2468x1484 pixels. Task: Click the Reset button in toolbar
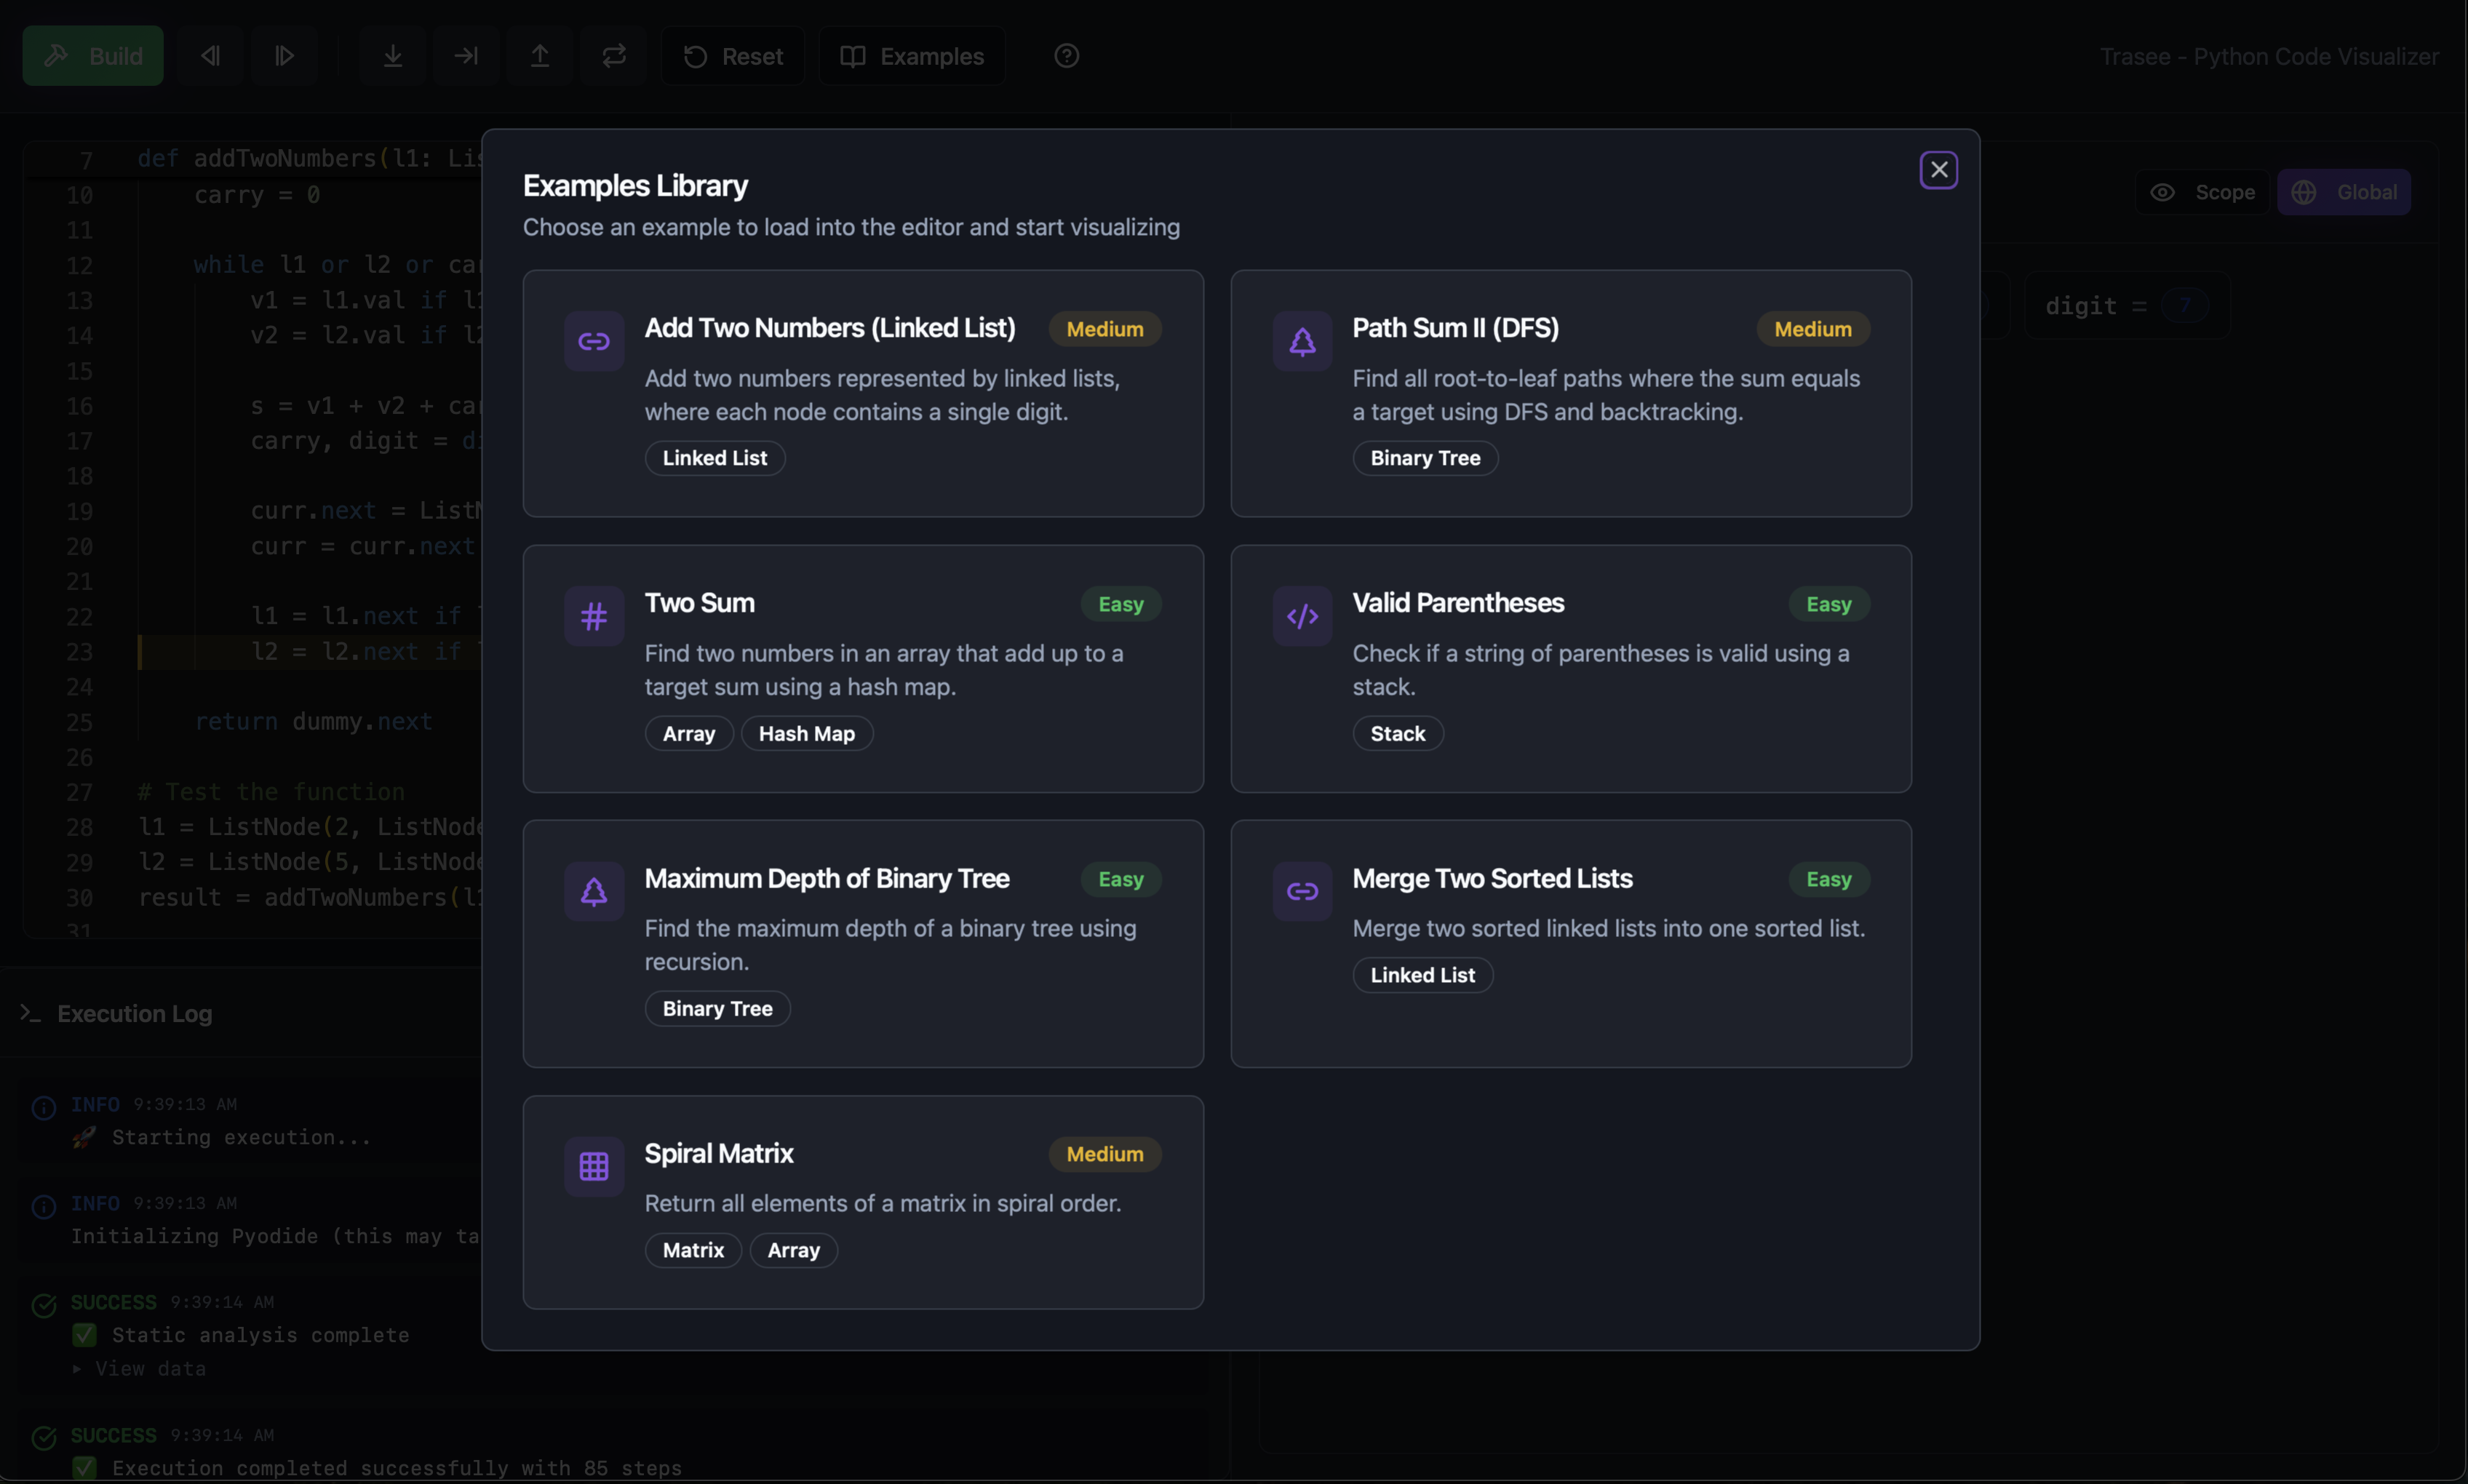[x=733, y=56]
